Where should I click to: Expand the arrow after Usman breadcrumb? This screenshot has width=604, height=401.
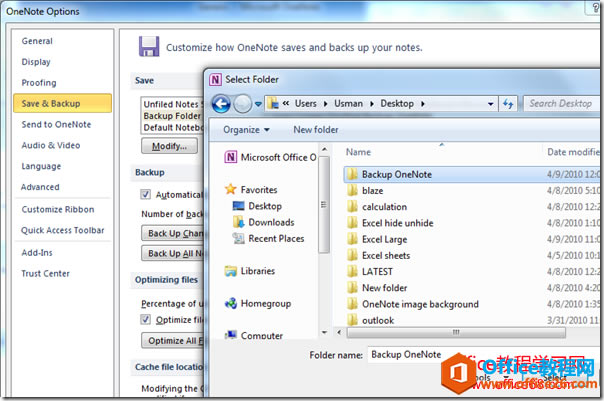(x=372, y=104)
